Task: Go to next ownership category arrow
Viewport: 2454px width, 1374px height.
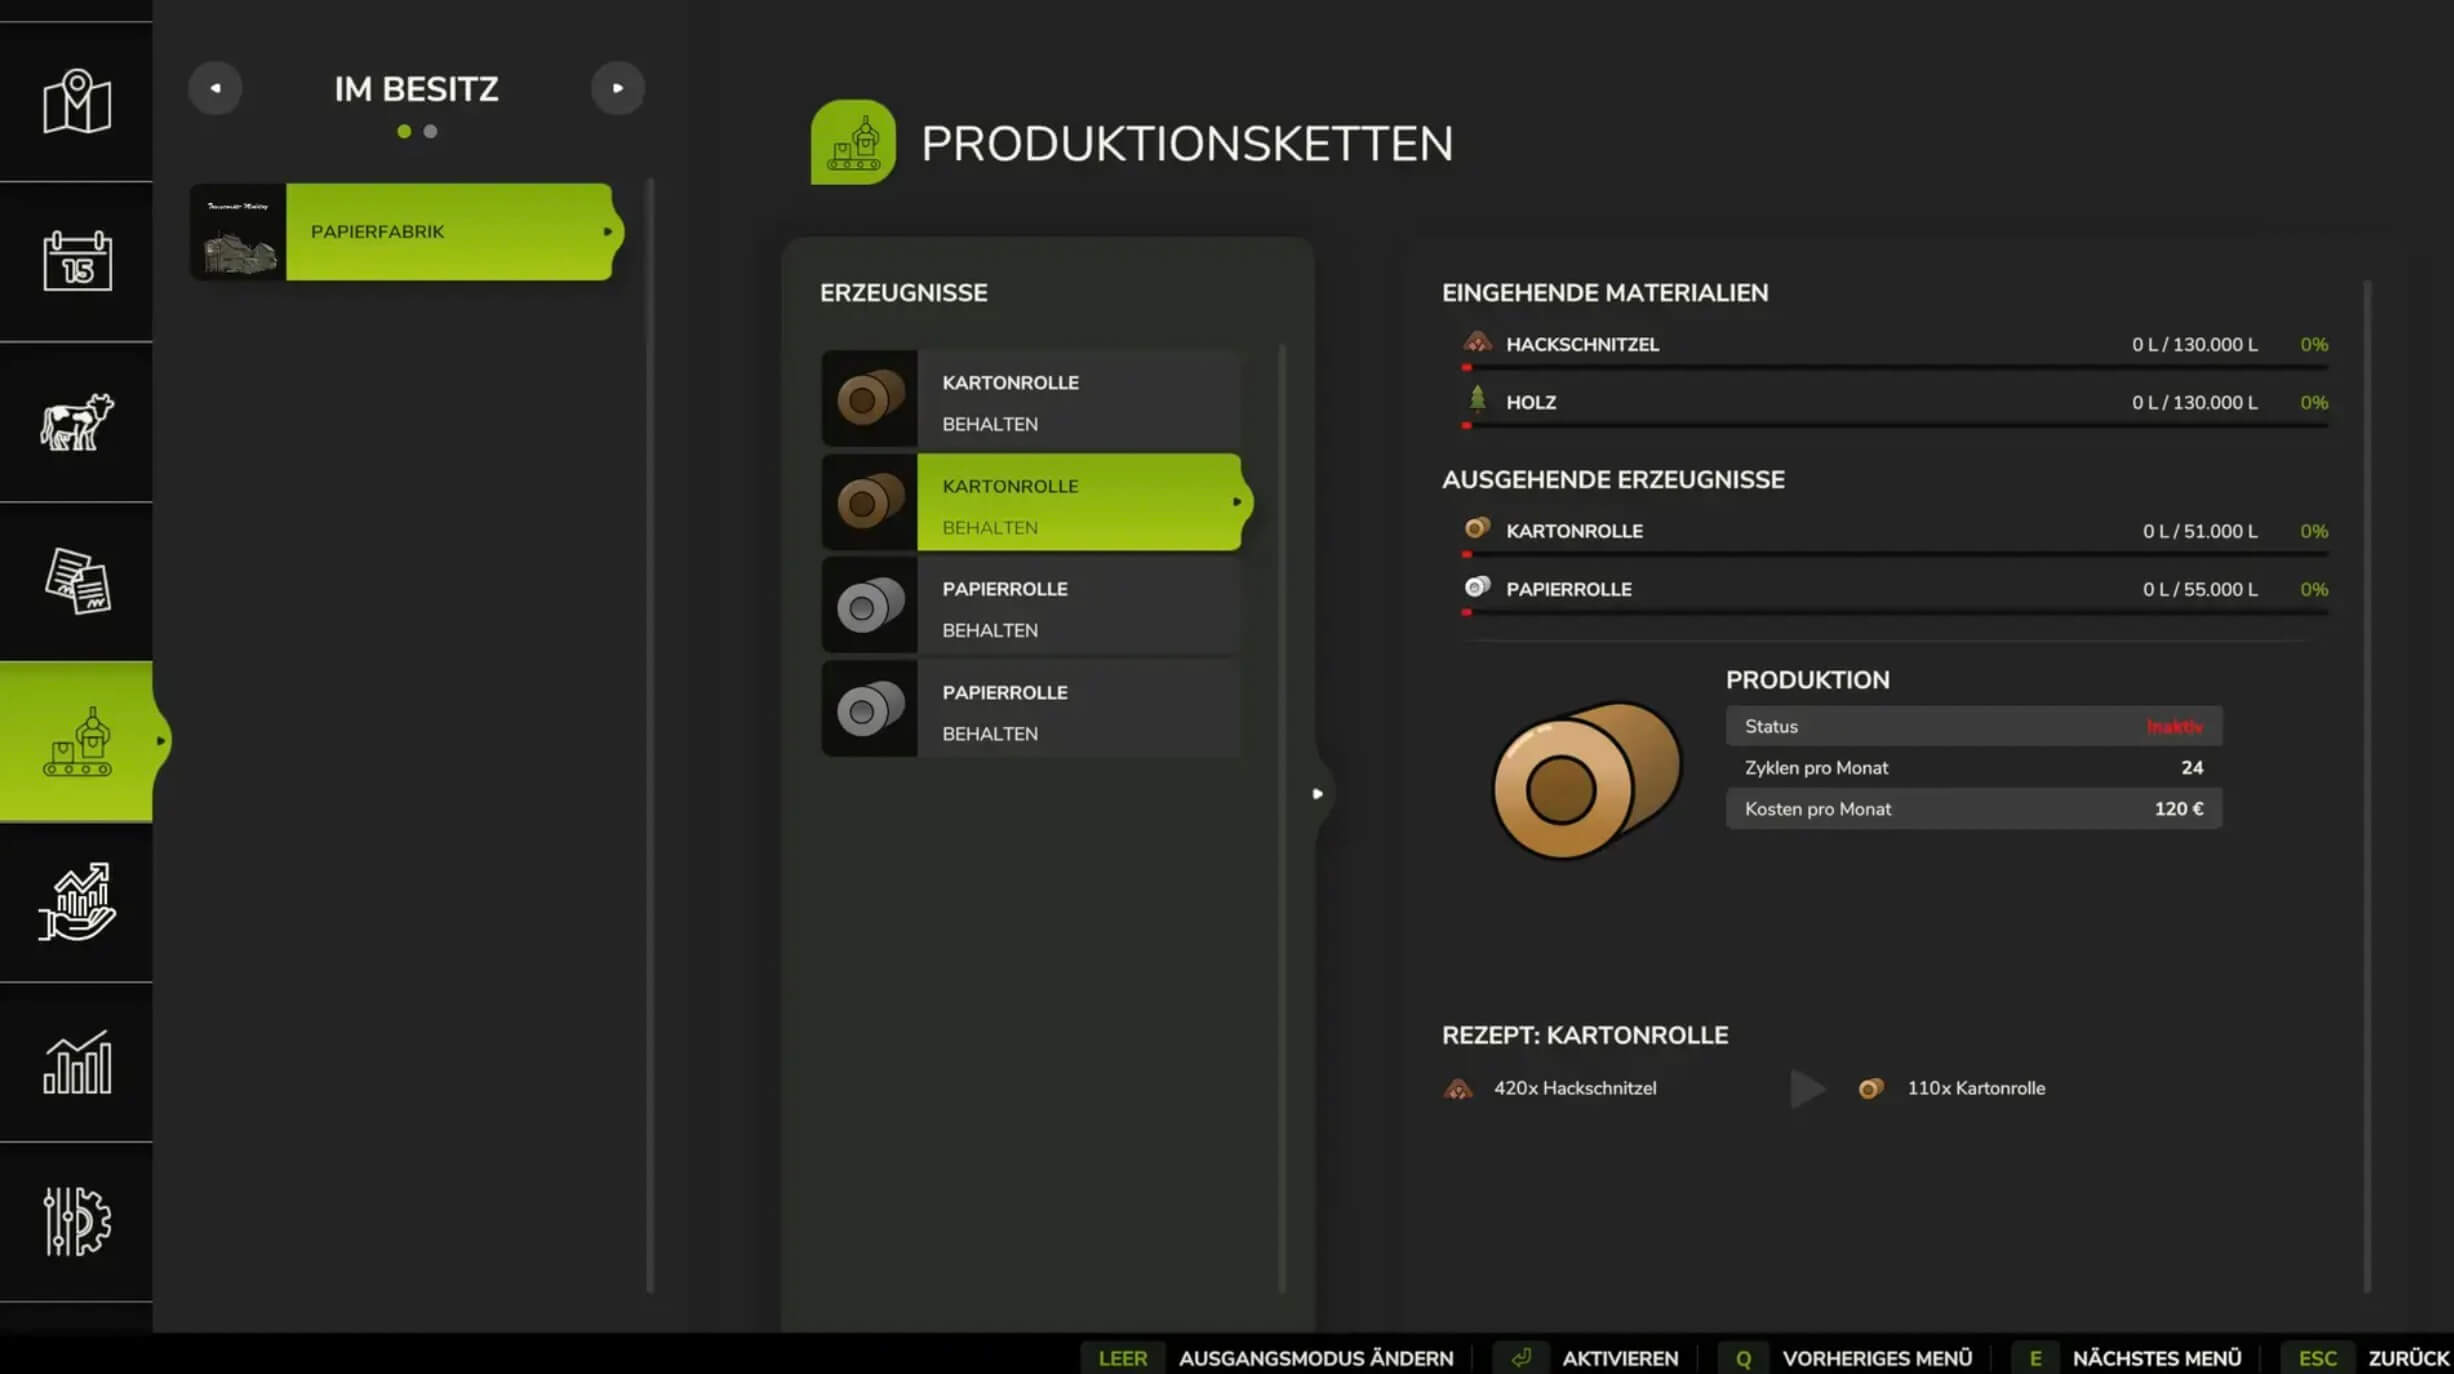Action: 617,88
